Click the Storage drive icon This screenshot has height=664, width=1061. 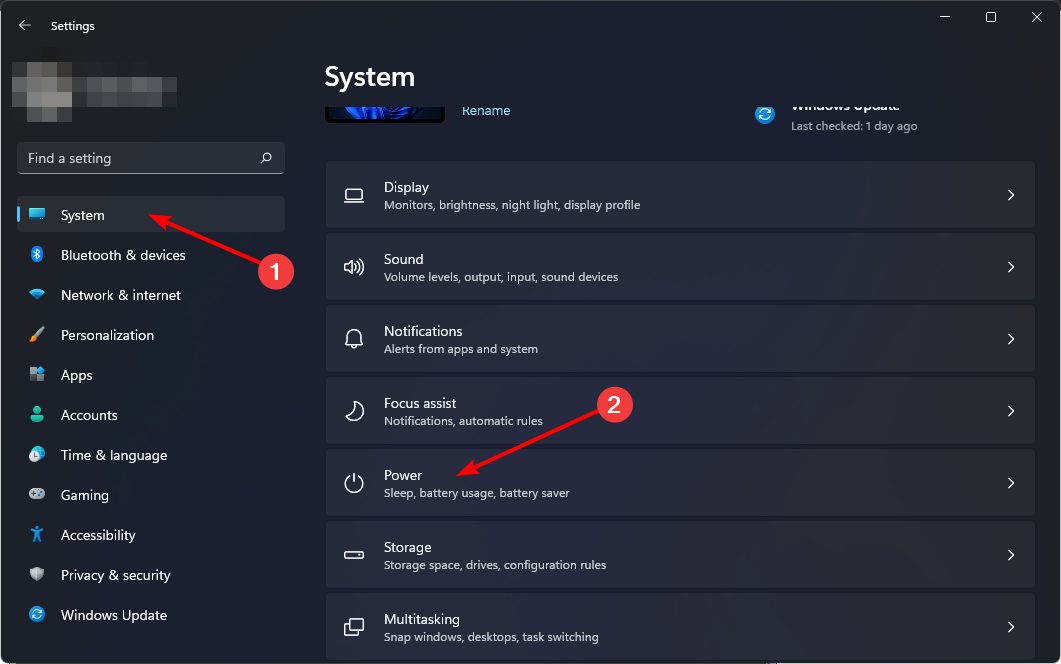pos(354,555)
